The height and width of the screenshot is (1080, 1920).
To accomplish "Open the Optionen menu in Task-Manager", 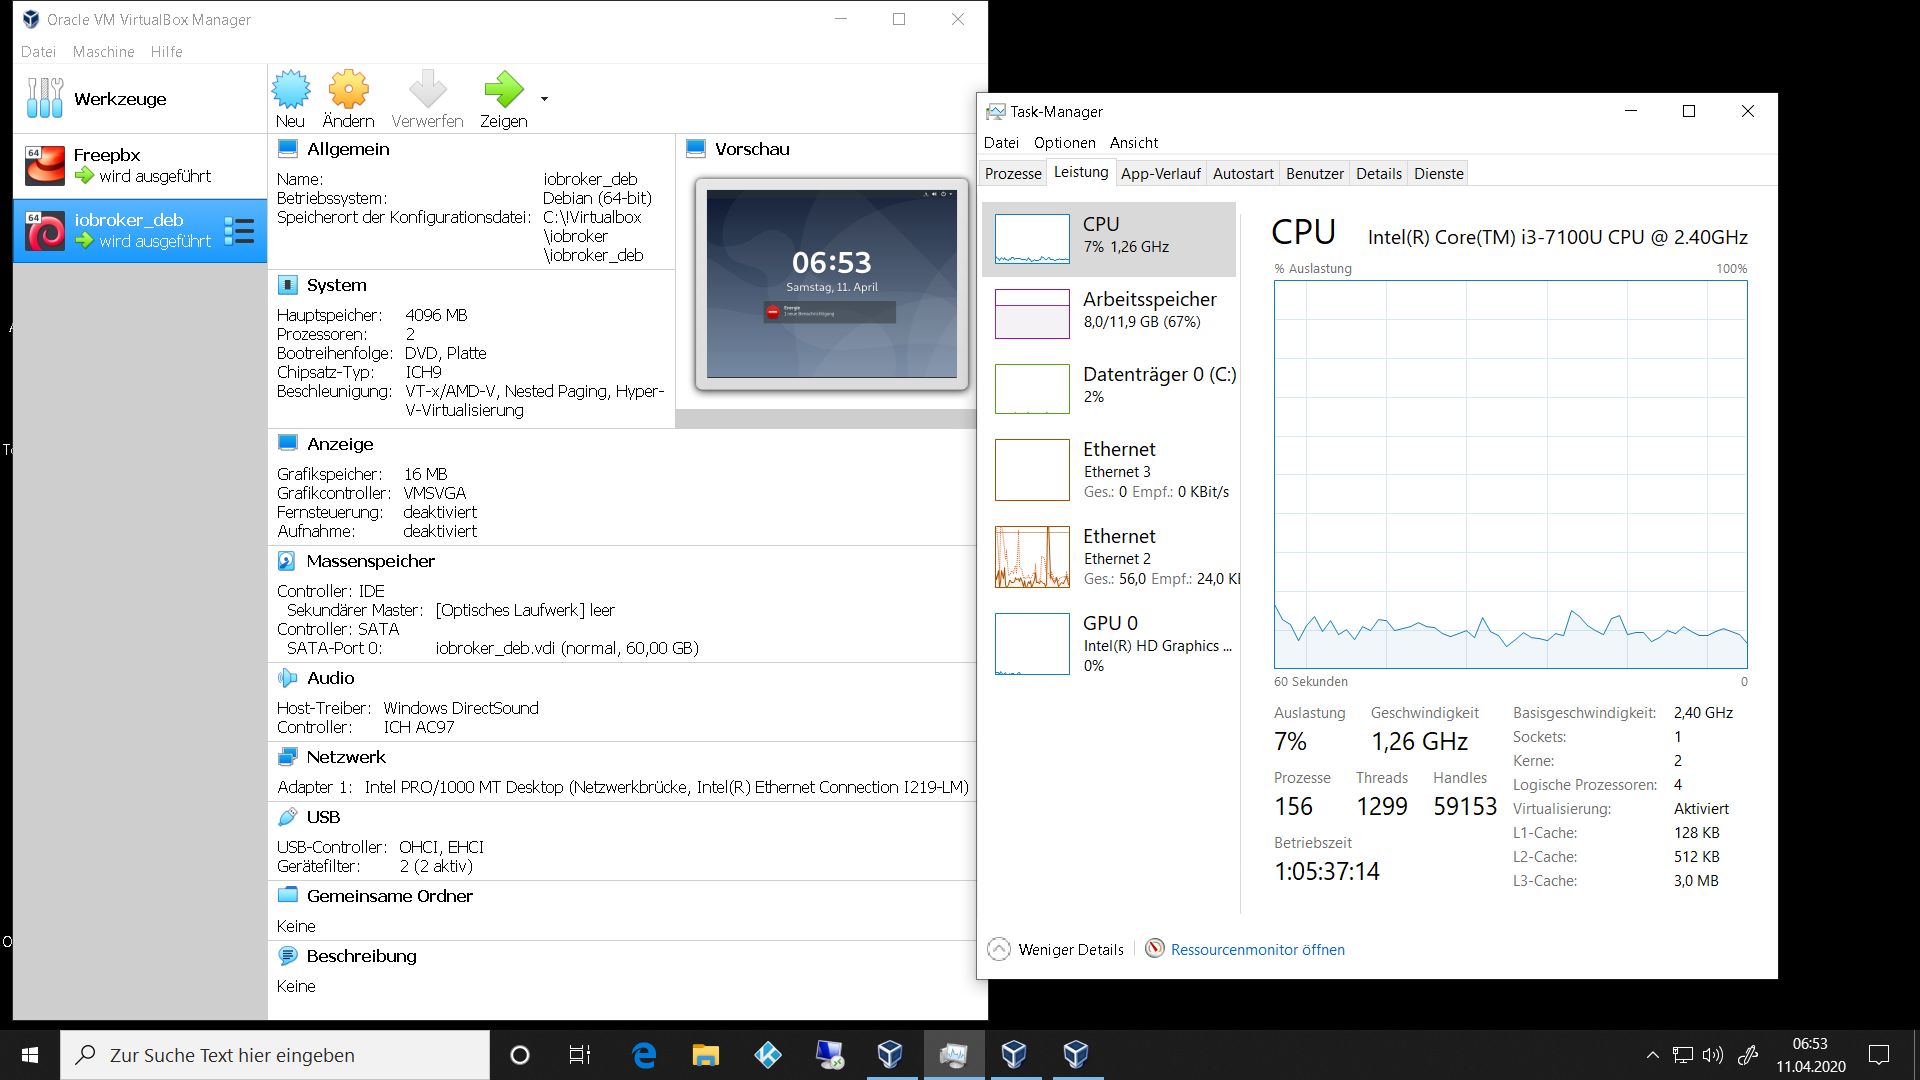I will coord(1064,142).
